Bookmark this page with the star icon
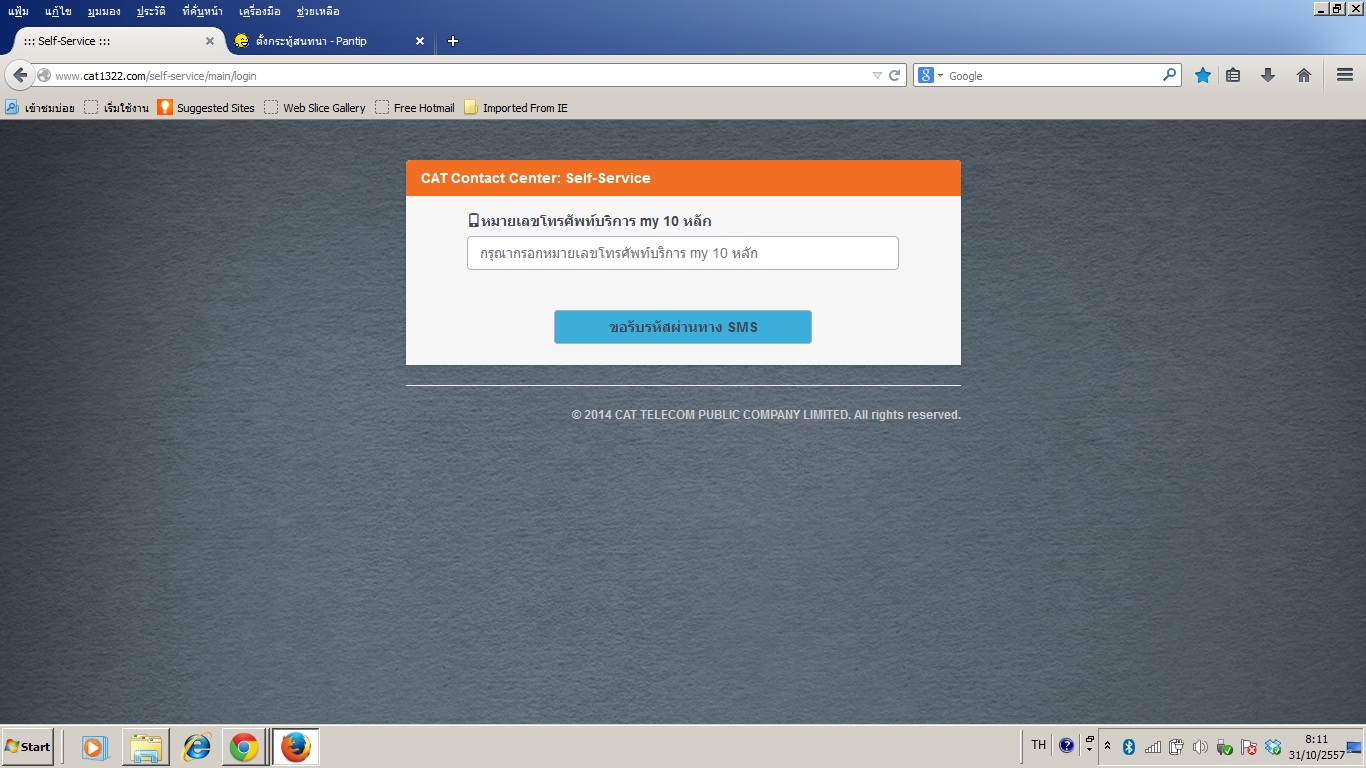The height and width of the screenshot is (768, 1366). point(1203,75)
